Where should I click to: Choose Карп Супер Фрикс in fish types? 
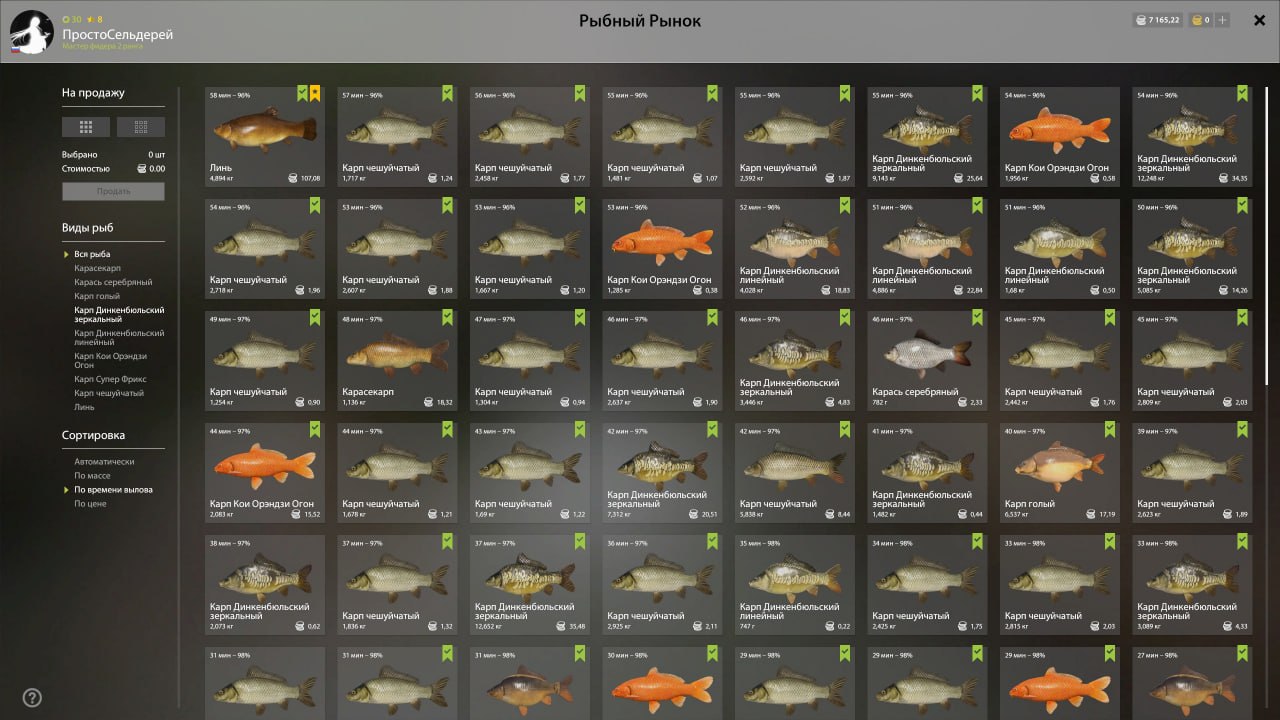[x=109, y=380]
